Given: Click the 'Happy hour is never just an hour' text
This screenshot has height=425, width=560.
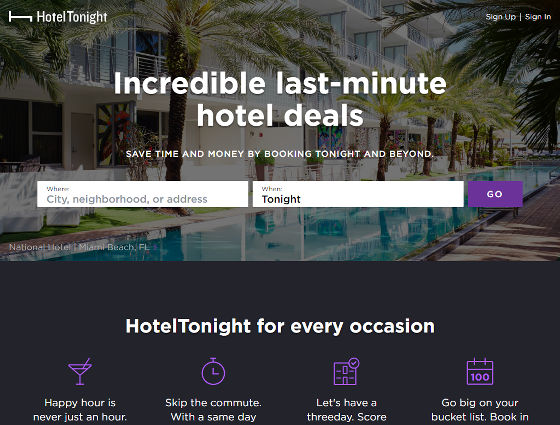Looking at the screenshot, I should pos(80,410).
